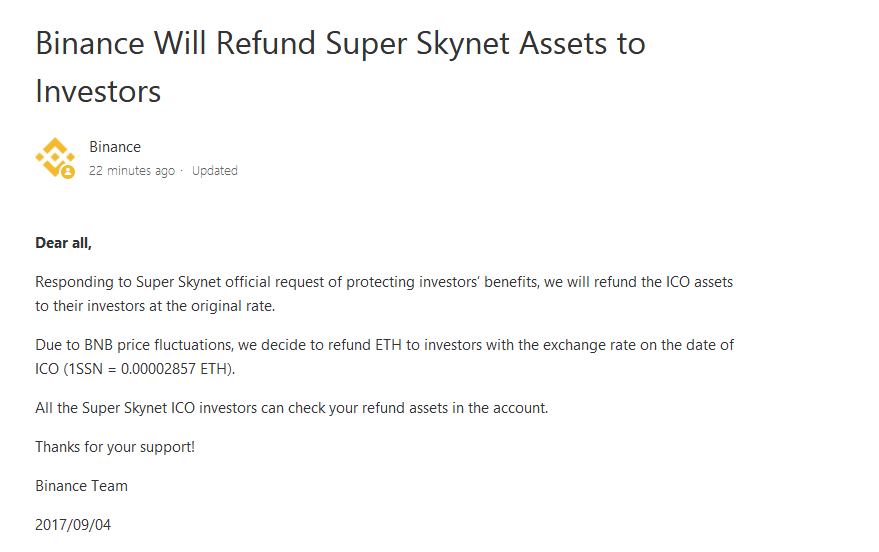Click the "Dear all," greeting
This screenshot has width=879, height=552.
point(63,243)
